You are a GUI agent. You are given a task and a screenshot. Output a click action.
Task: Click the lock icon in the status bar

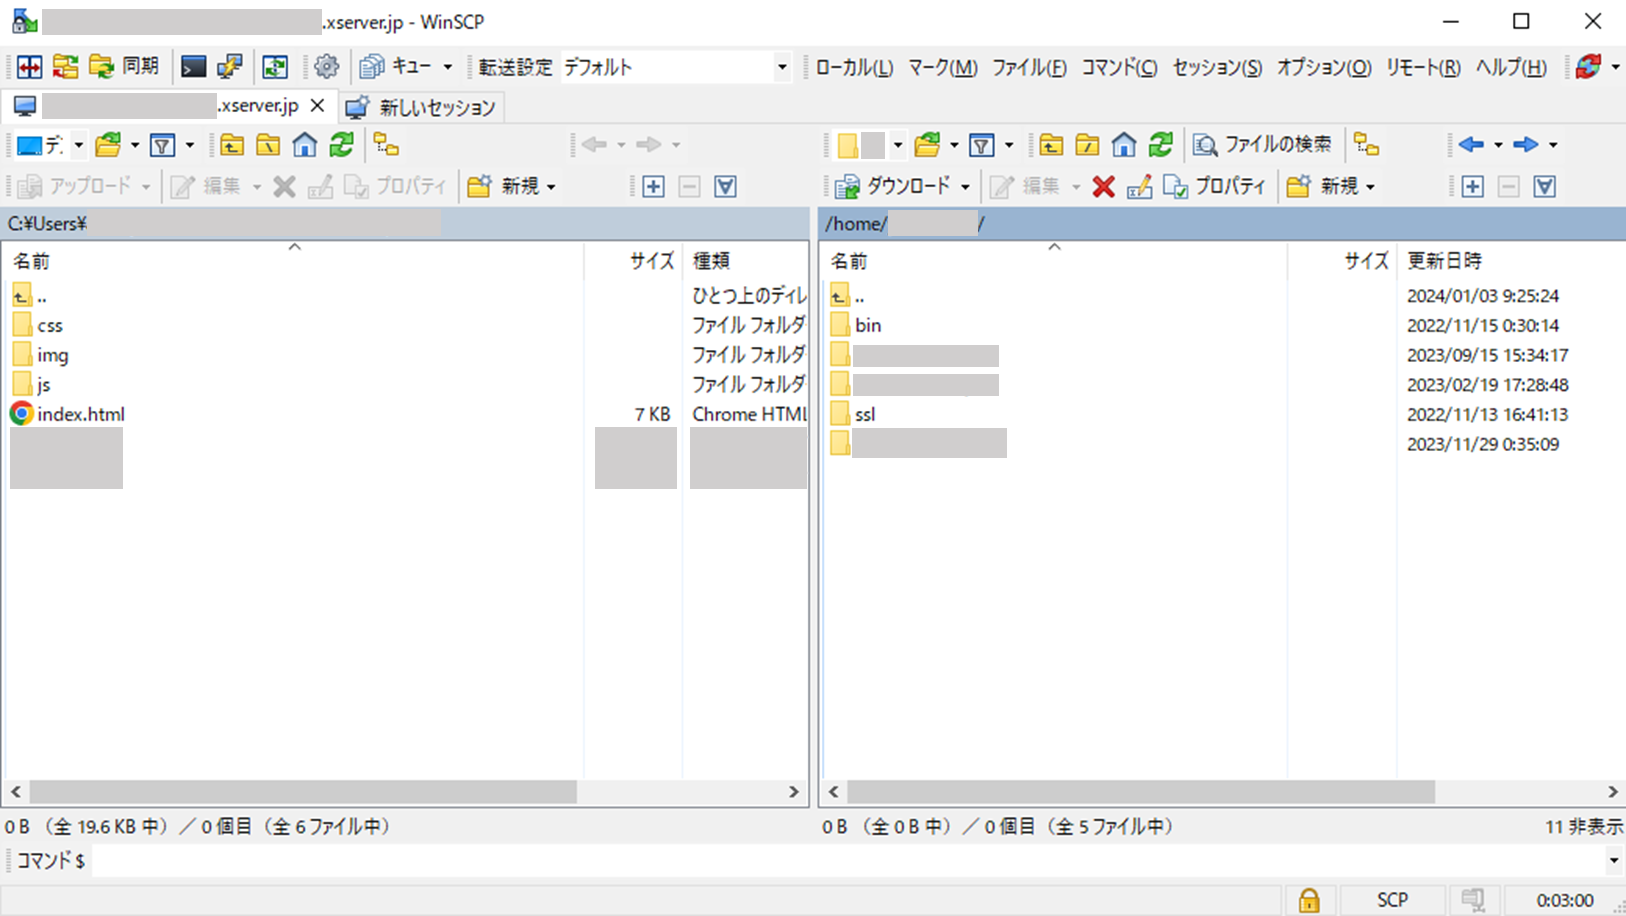click(1308, 899)
